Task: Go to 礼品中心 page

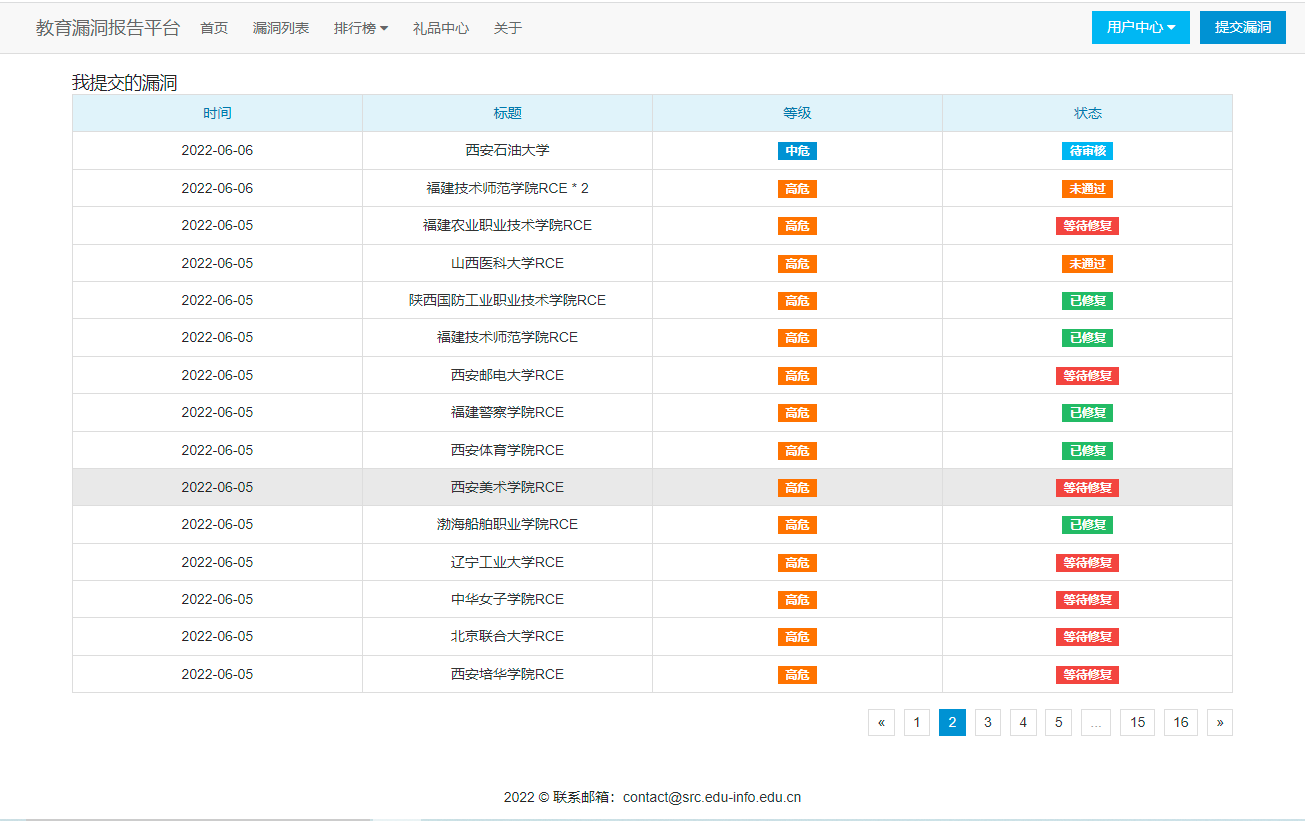Action: (441, 28)
